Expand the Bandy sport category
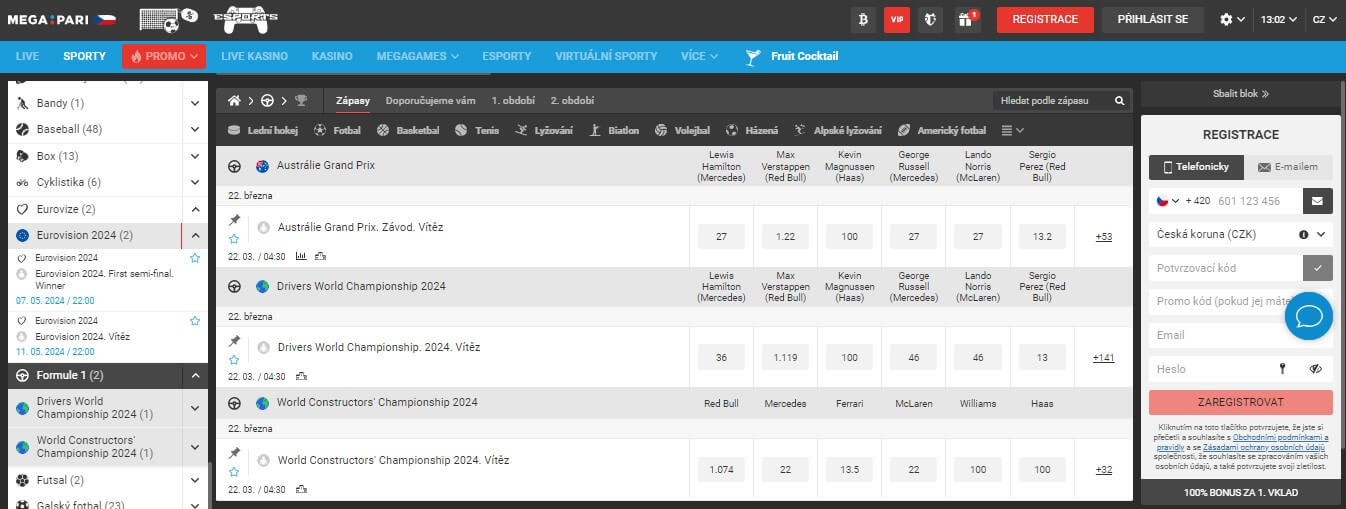The image size is (1346, 509). 195,103
